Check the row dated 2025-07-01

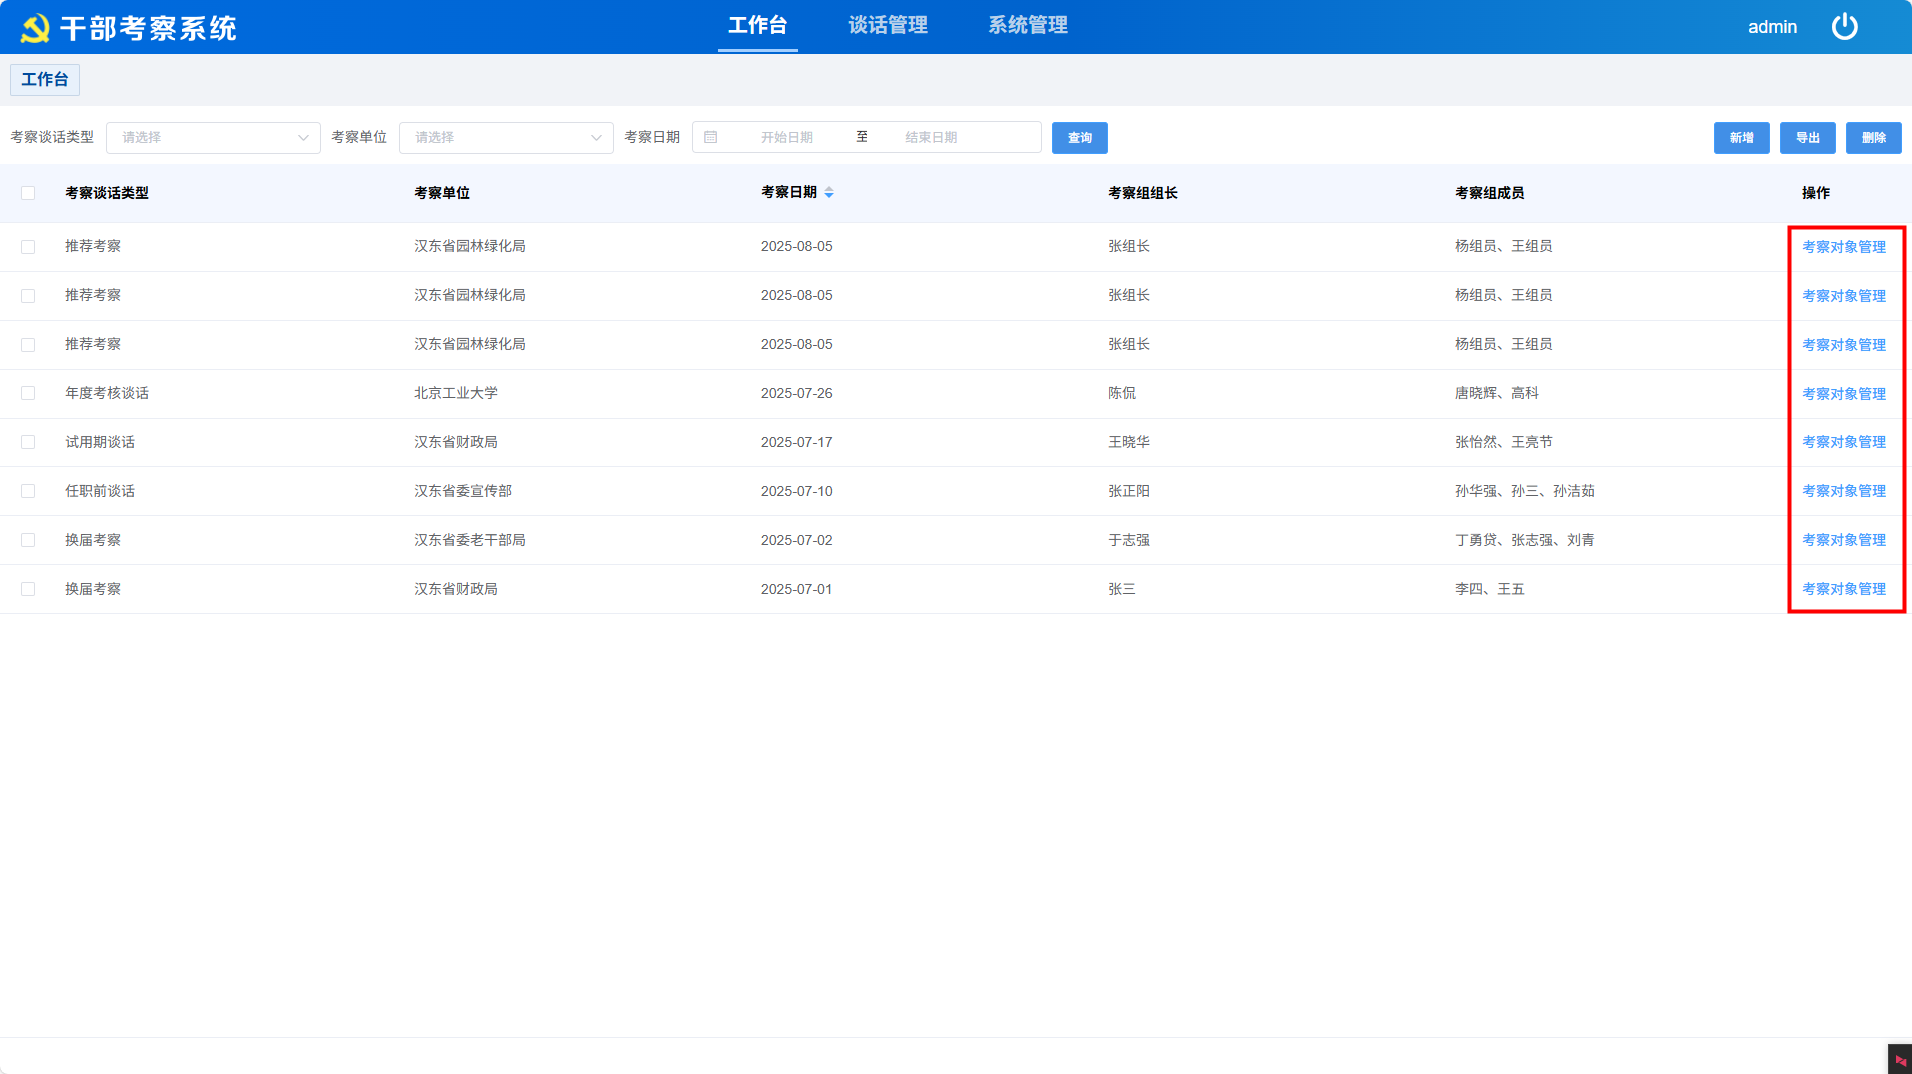click(28, 589)
